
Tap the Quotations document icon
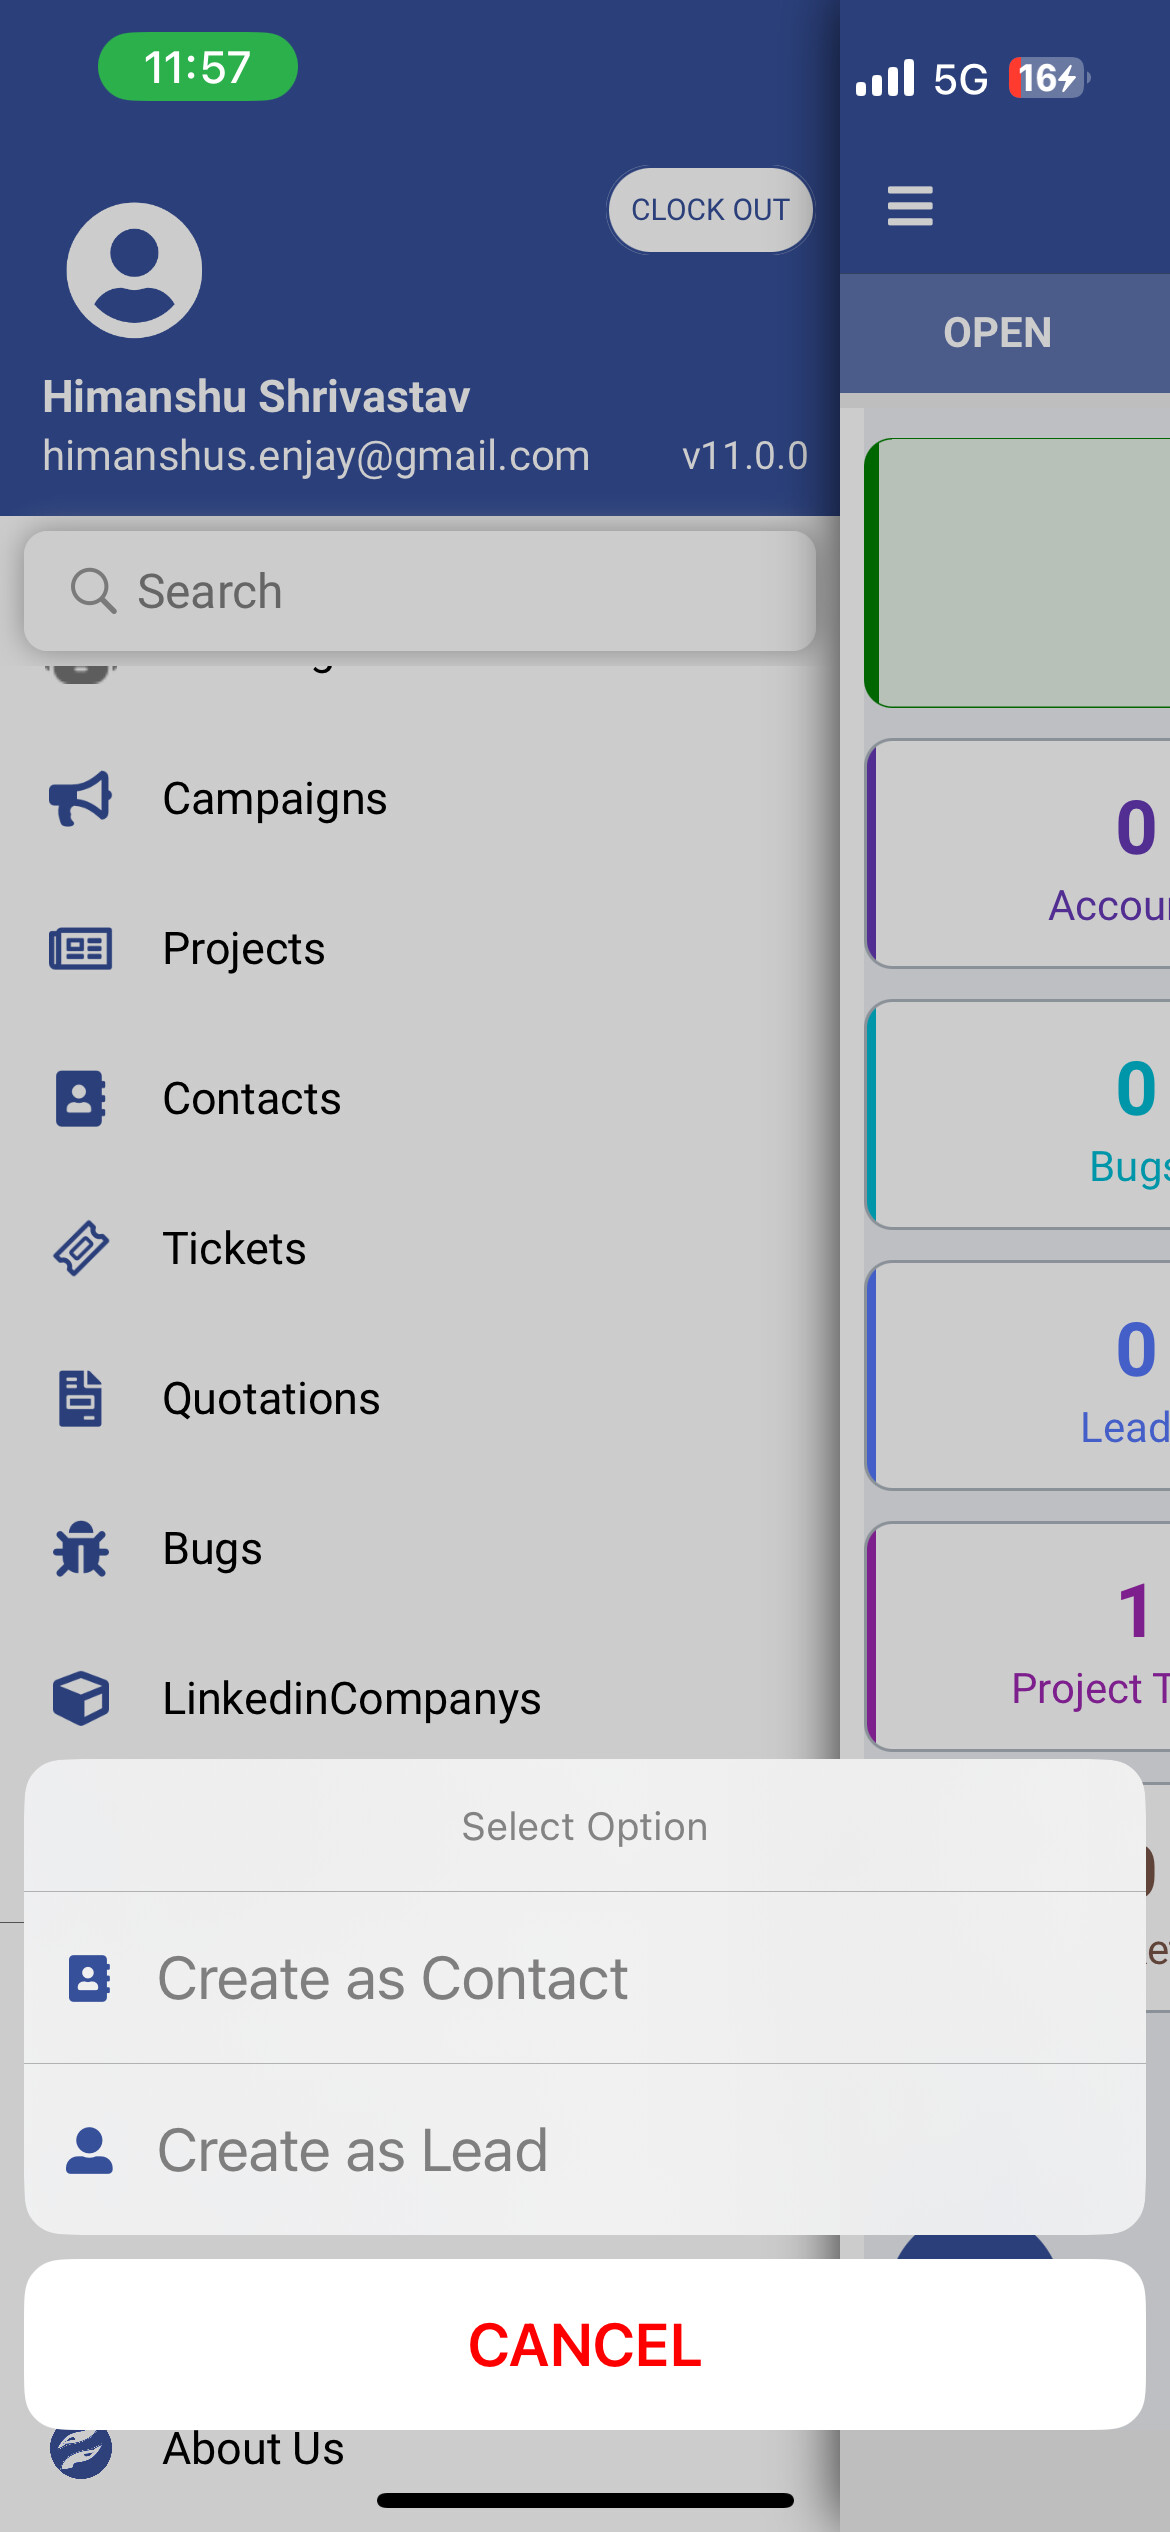point(80,1398)
